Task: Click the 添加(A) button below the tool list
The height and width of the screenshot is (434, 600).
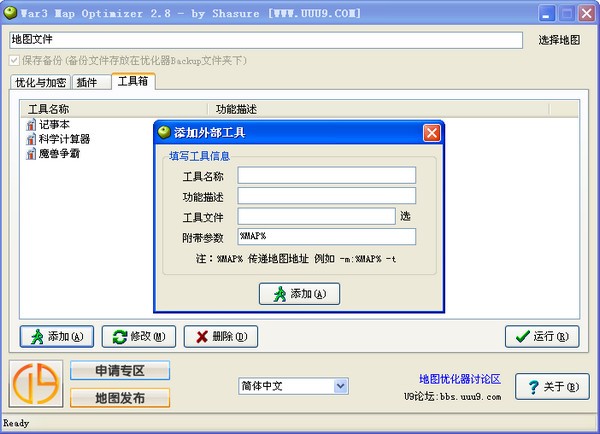Action: pyautogui.click(x=57, y=337)
